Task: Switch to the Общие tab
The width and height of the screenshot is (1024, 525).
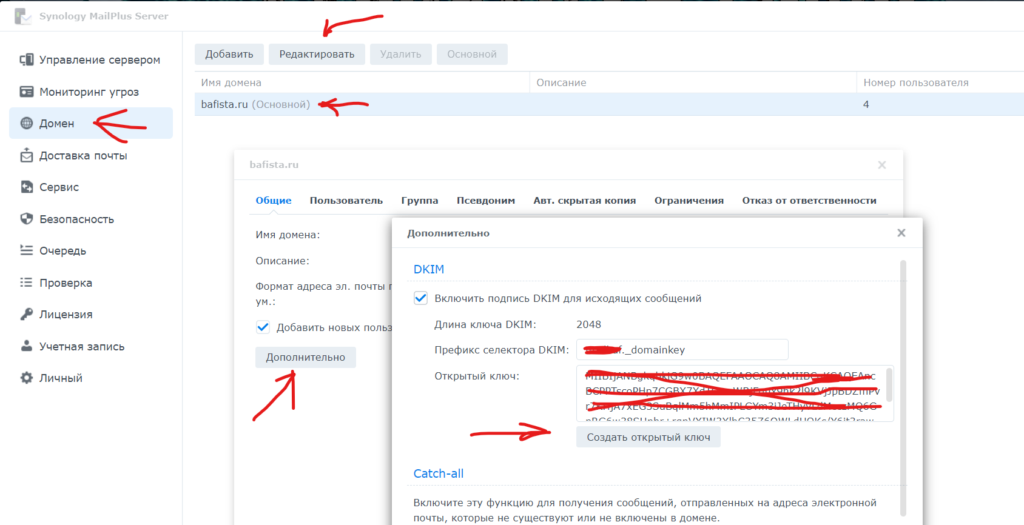Action: (x=273, y=200)
